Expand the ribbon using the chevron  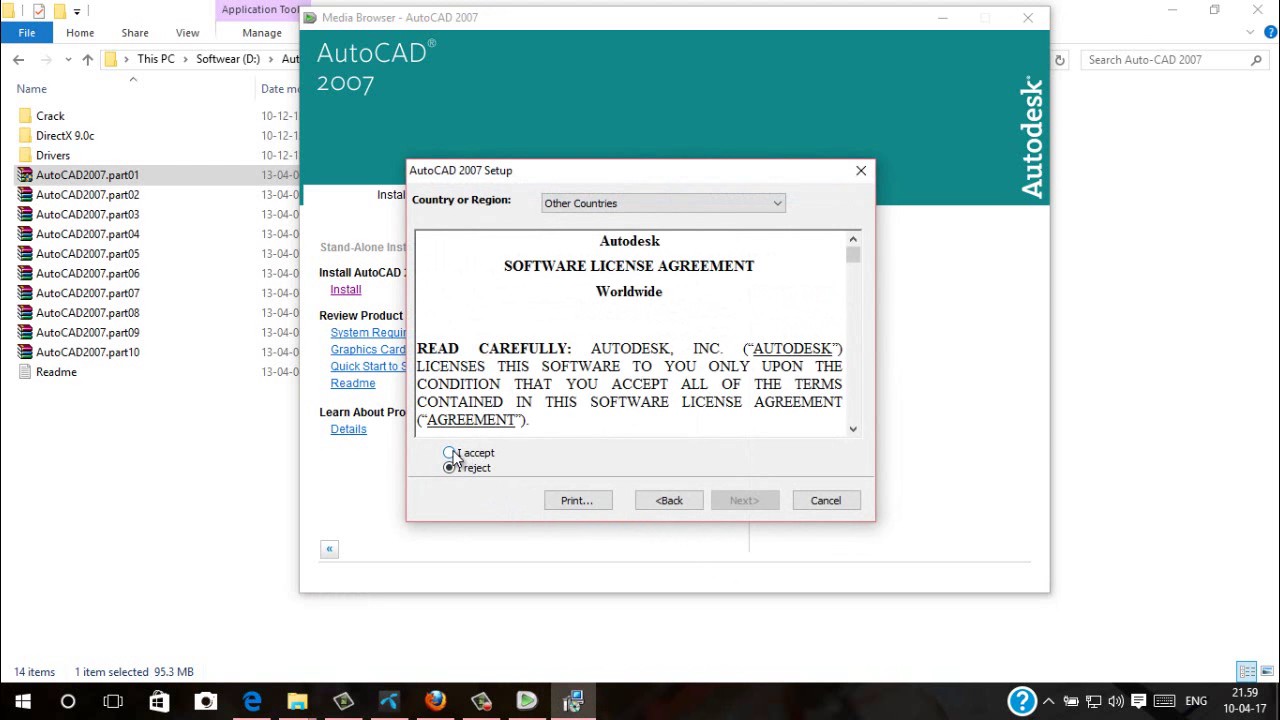tap(1250, 33)
